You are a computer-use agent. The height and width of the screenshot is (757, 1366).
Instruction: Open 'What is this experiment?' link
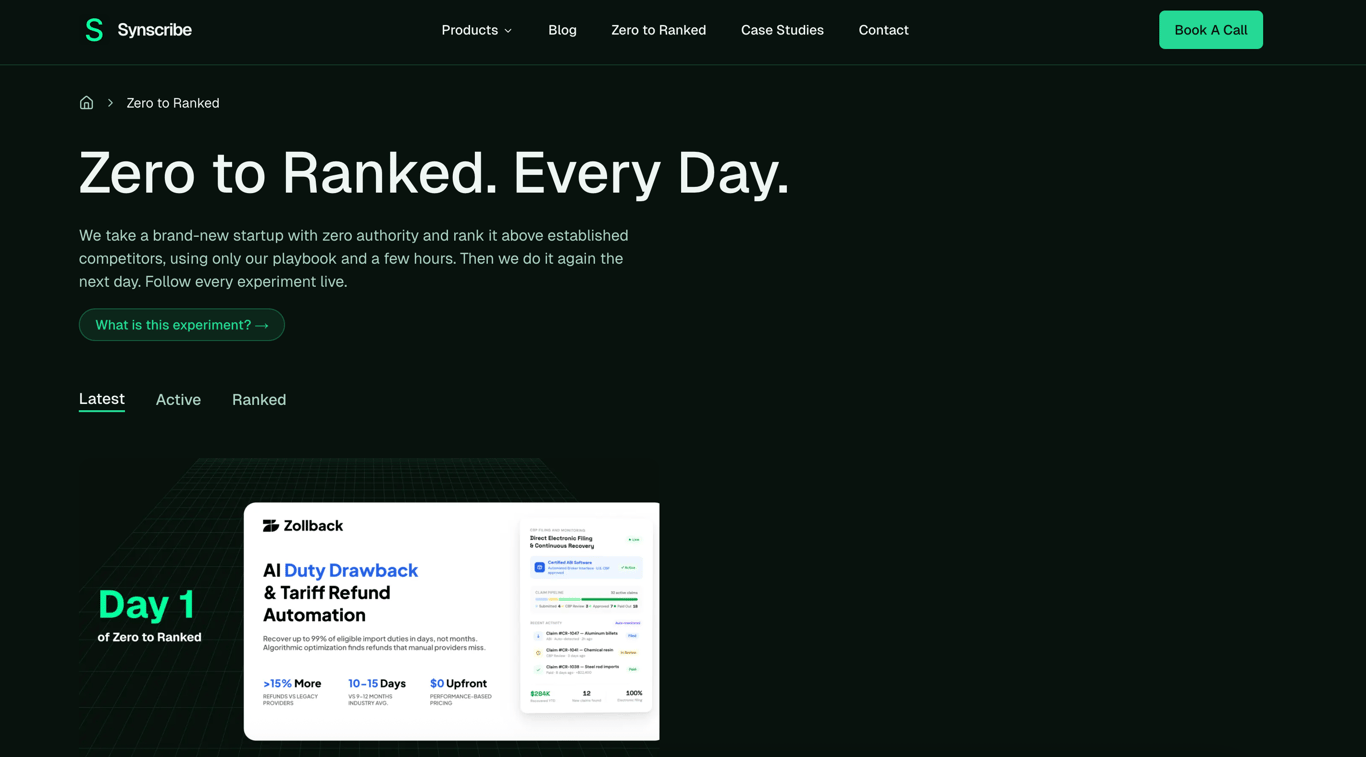pyautogui.click(x=182, y=325)
